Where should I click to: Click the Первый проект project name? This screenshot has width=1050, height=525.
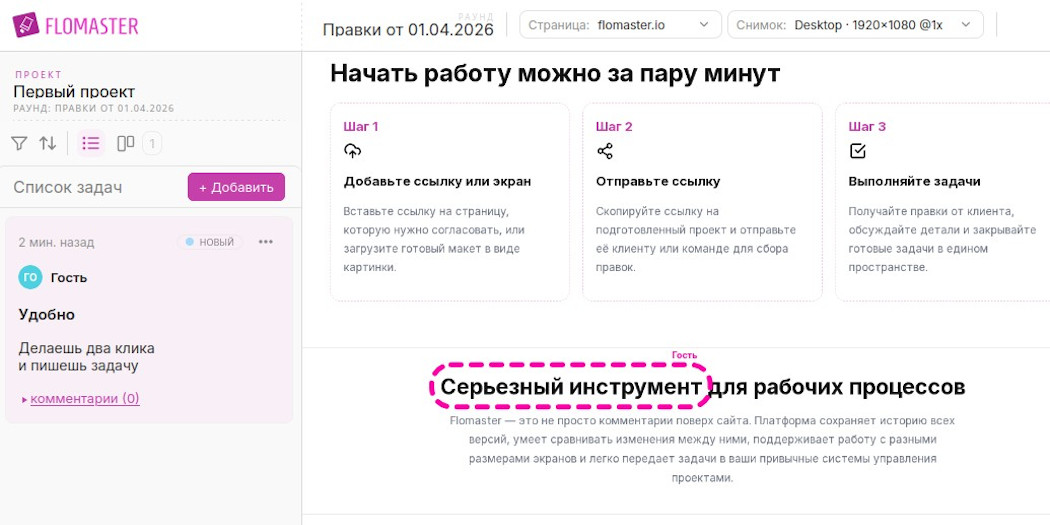coord(74,92)
